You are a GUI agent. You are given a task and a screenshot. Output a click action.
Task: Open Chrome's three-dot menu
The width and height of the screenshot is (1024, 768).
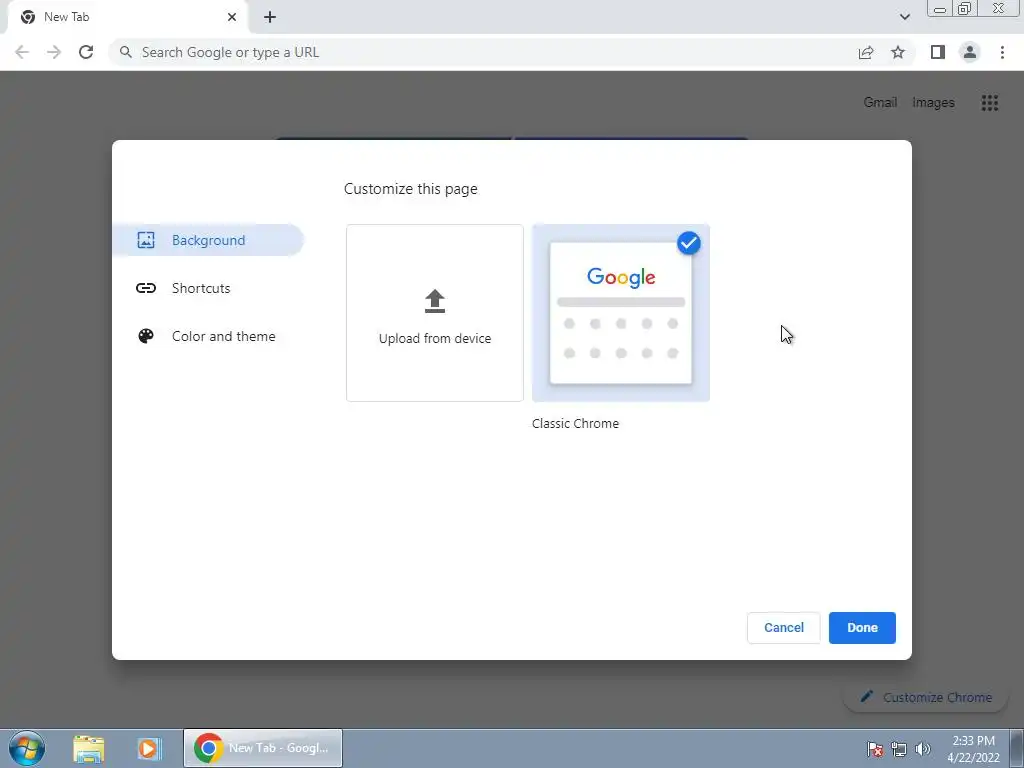pyautogui.click(x=1002, y=52)
